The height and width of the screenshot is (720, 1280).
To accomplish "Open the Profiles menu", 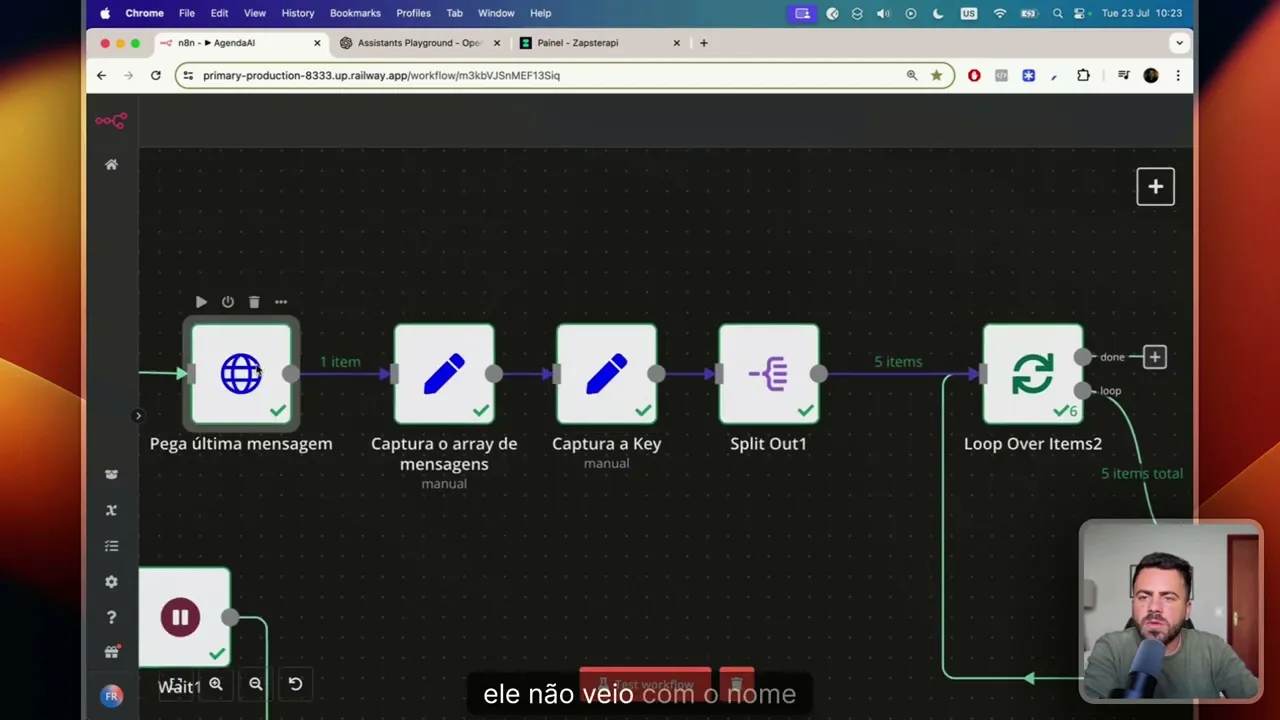I will tap(413, 13).
